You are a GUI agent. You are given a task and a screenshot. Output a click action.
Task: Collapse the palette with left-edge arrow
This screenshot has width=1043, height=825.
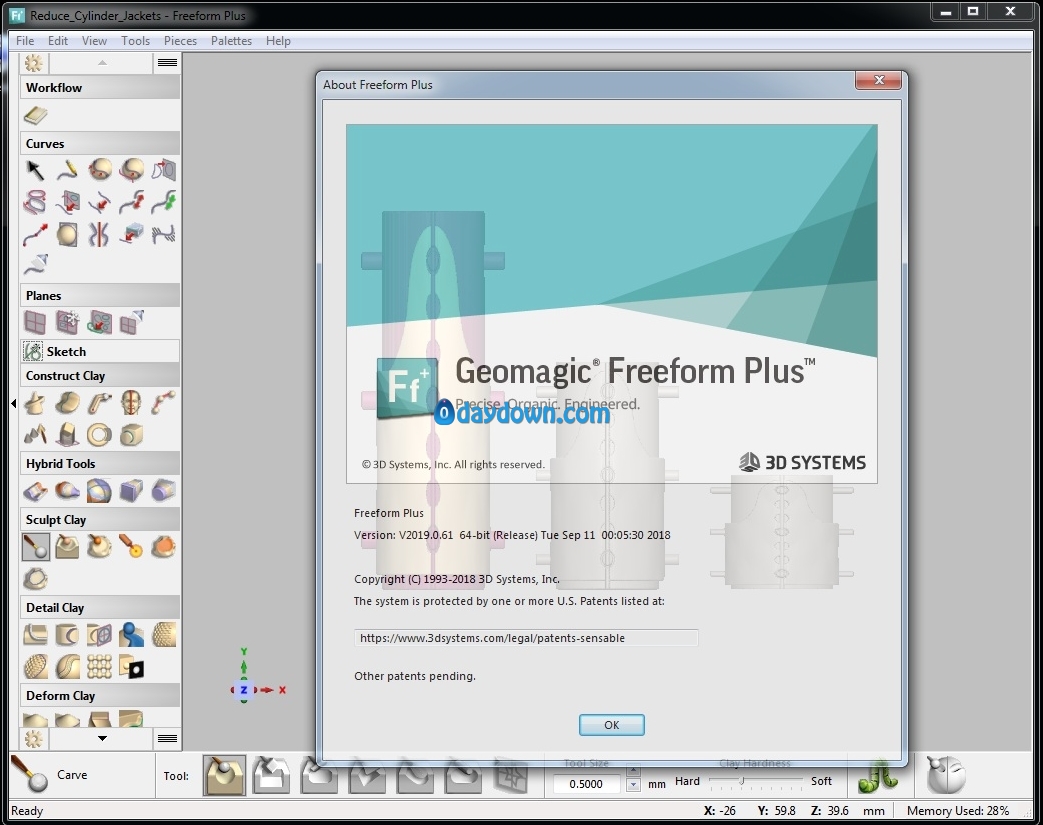tap(13, 403)
